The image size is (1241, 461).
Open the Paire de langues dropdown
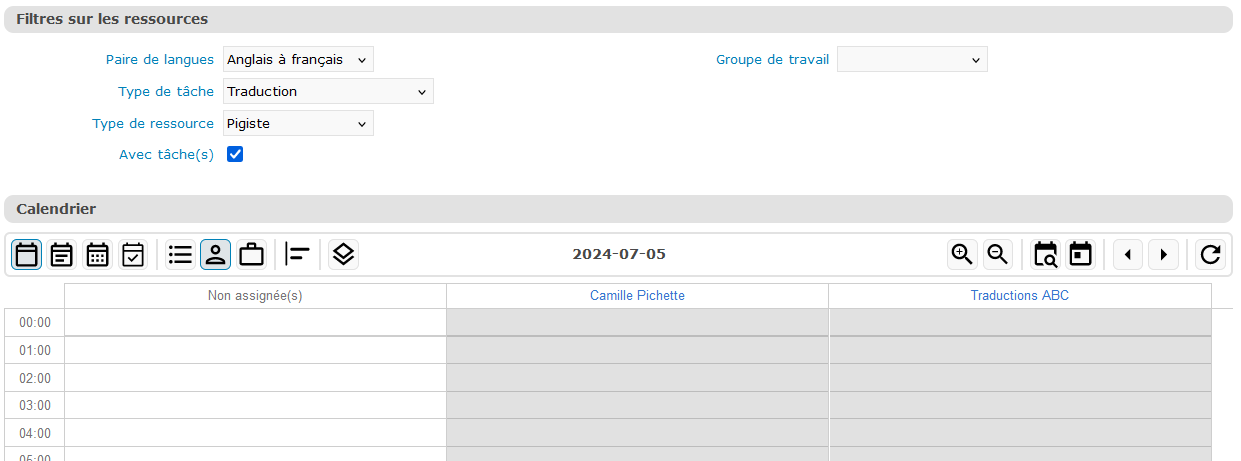(298, 60)
